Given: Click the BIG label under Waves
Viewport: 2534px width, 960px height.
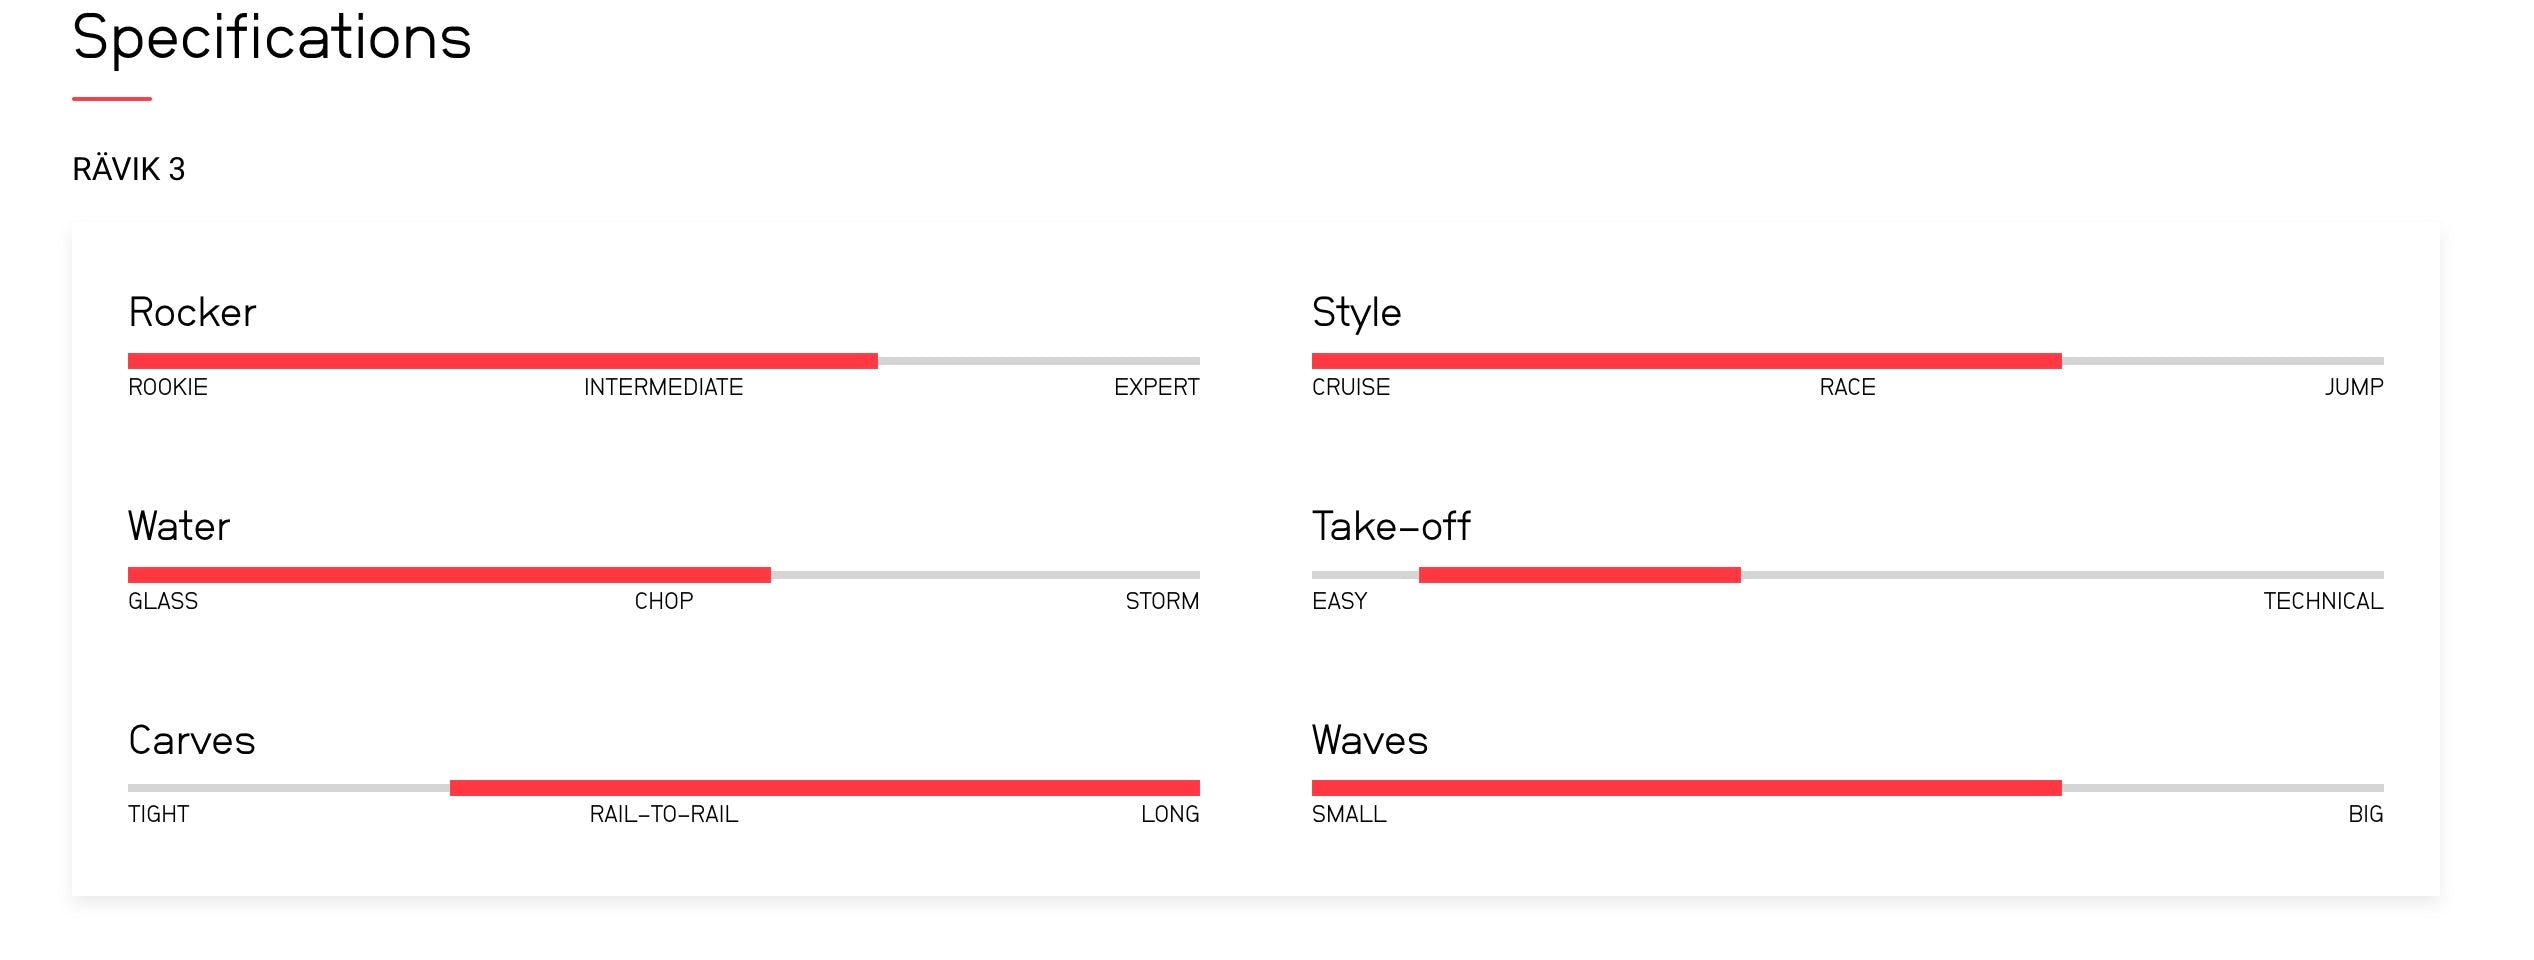Looking at the screenshot, I should click(2365, 814).
